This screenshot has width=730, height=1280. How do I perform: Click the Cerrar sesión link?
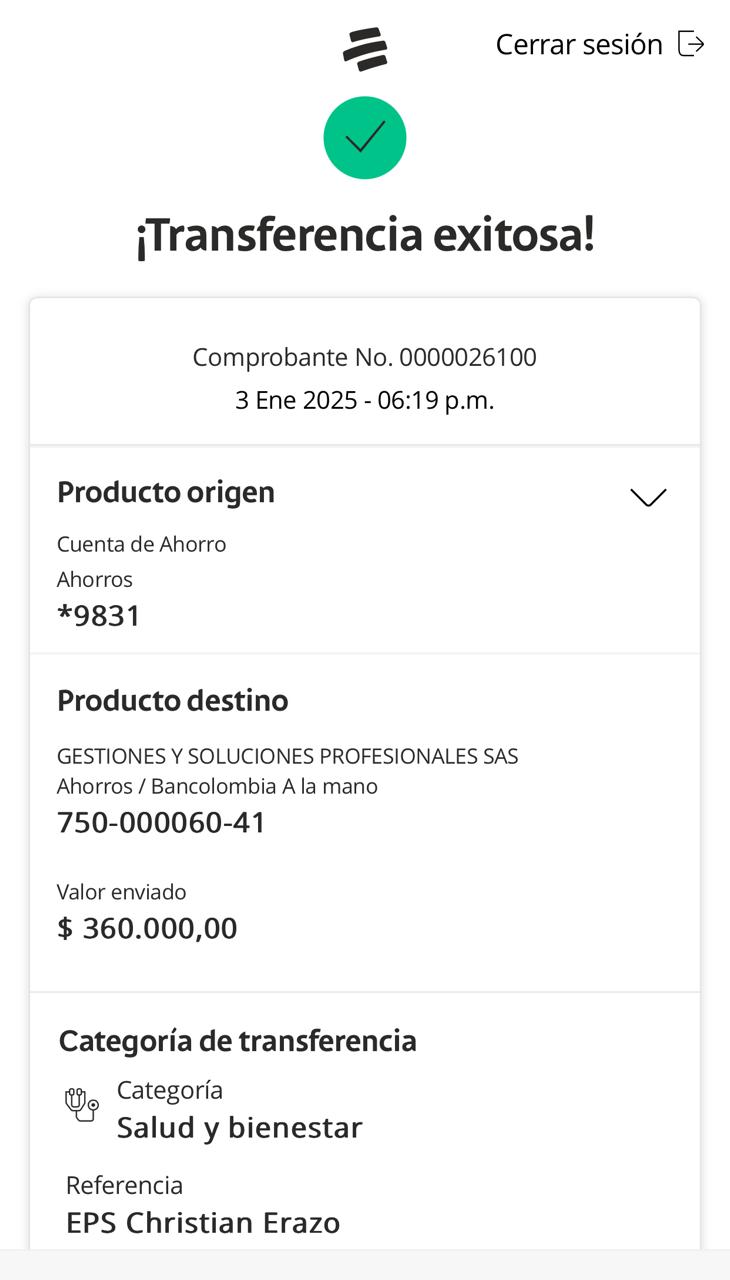click(x=579, y=45)
